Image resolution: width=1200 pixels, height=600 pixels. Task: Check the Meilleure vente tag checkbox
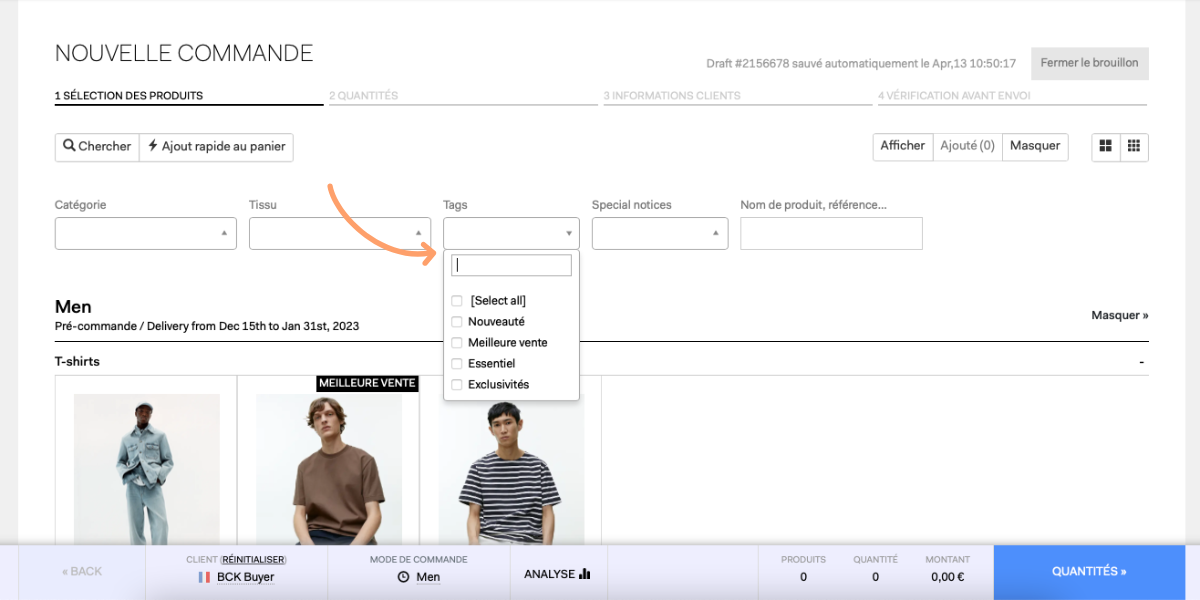(x=457, y=343)
